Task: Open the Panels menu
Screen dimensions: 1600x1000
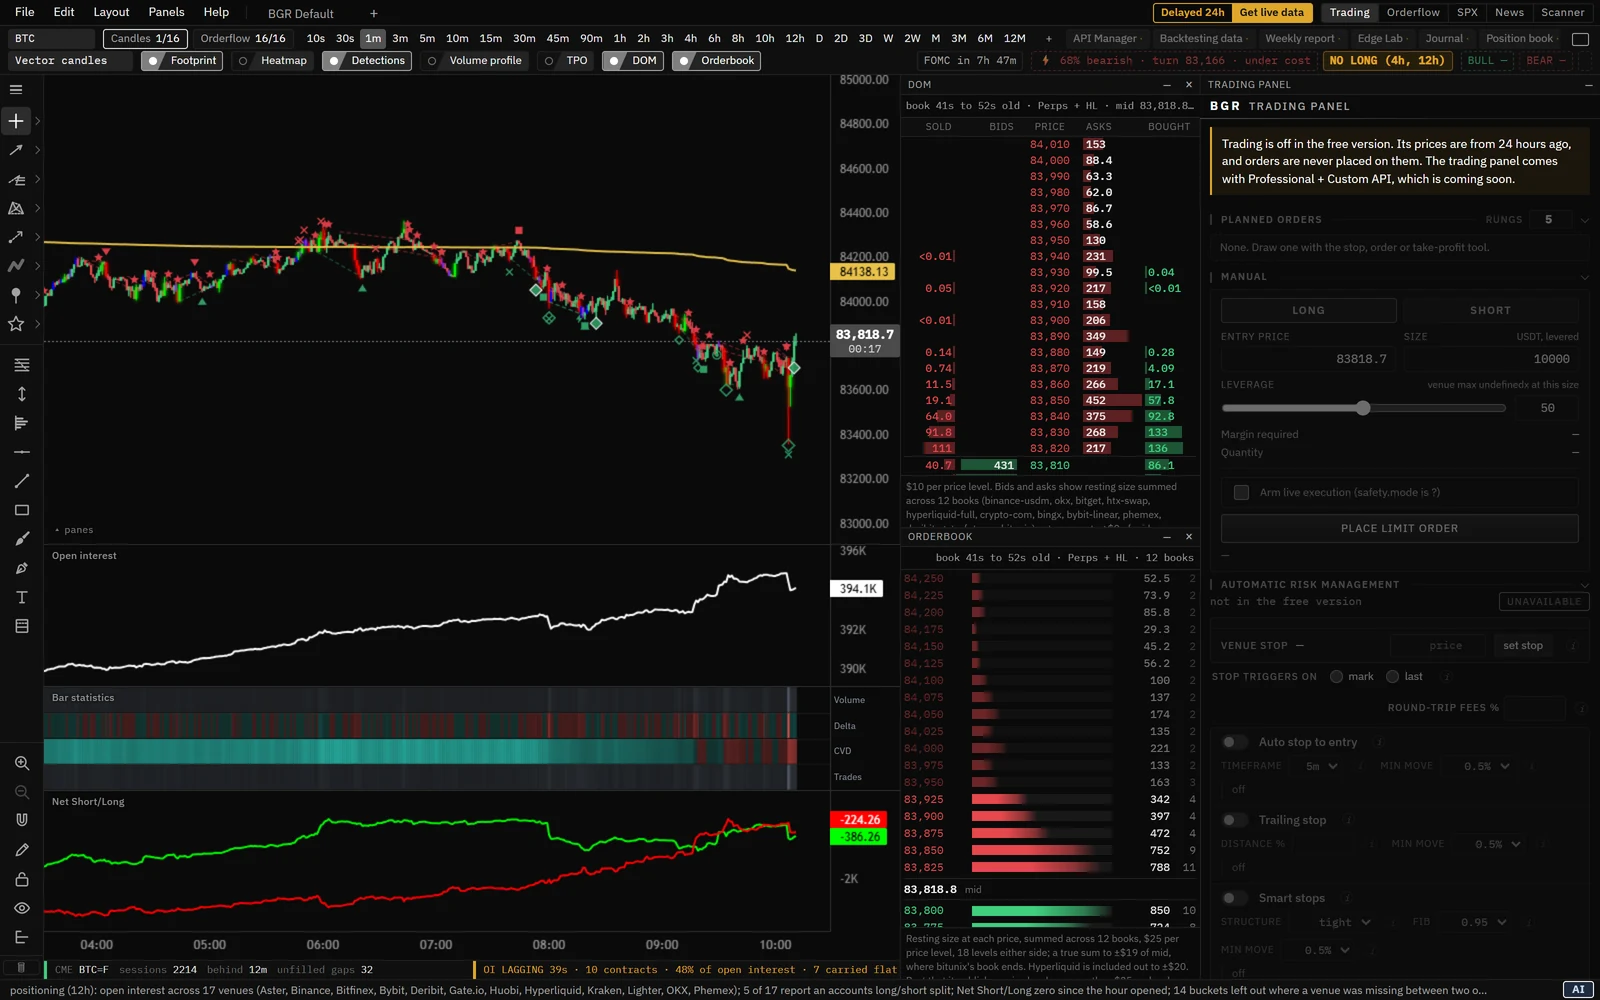Action: 166,12
